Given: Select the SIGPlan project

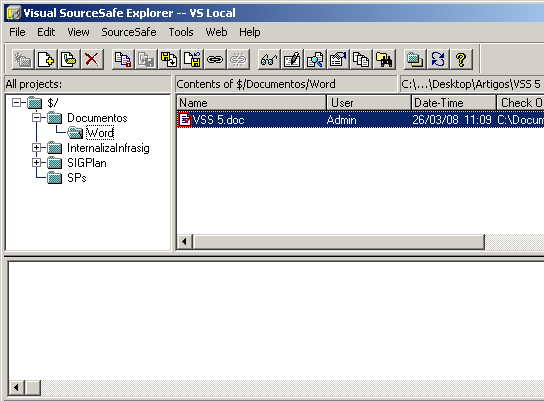Looking at the screenshot, I should (x=87, y=163).
